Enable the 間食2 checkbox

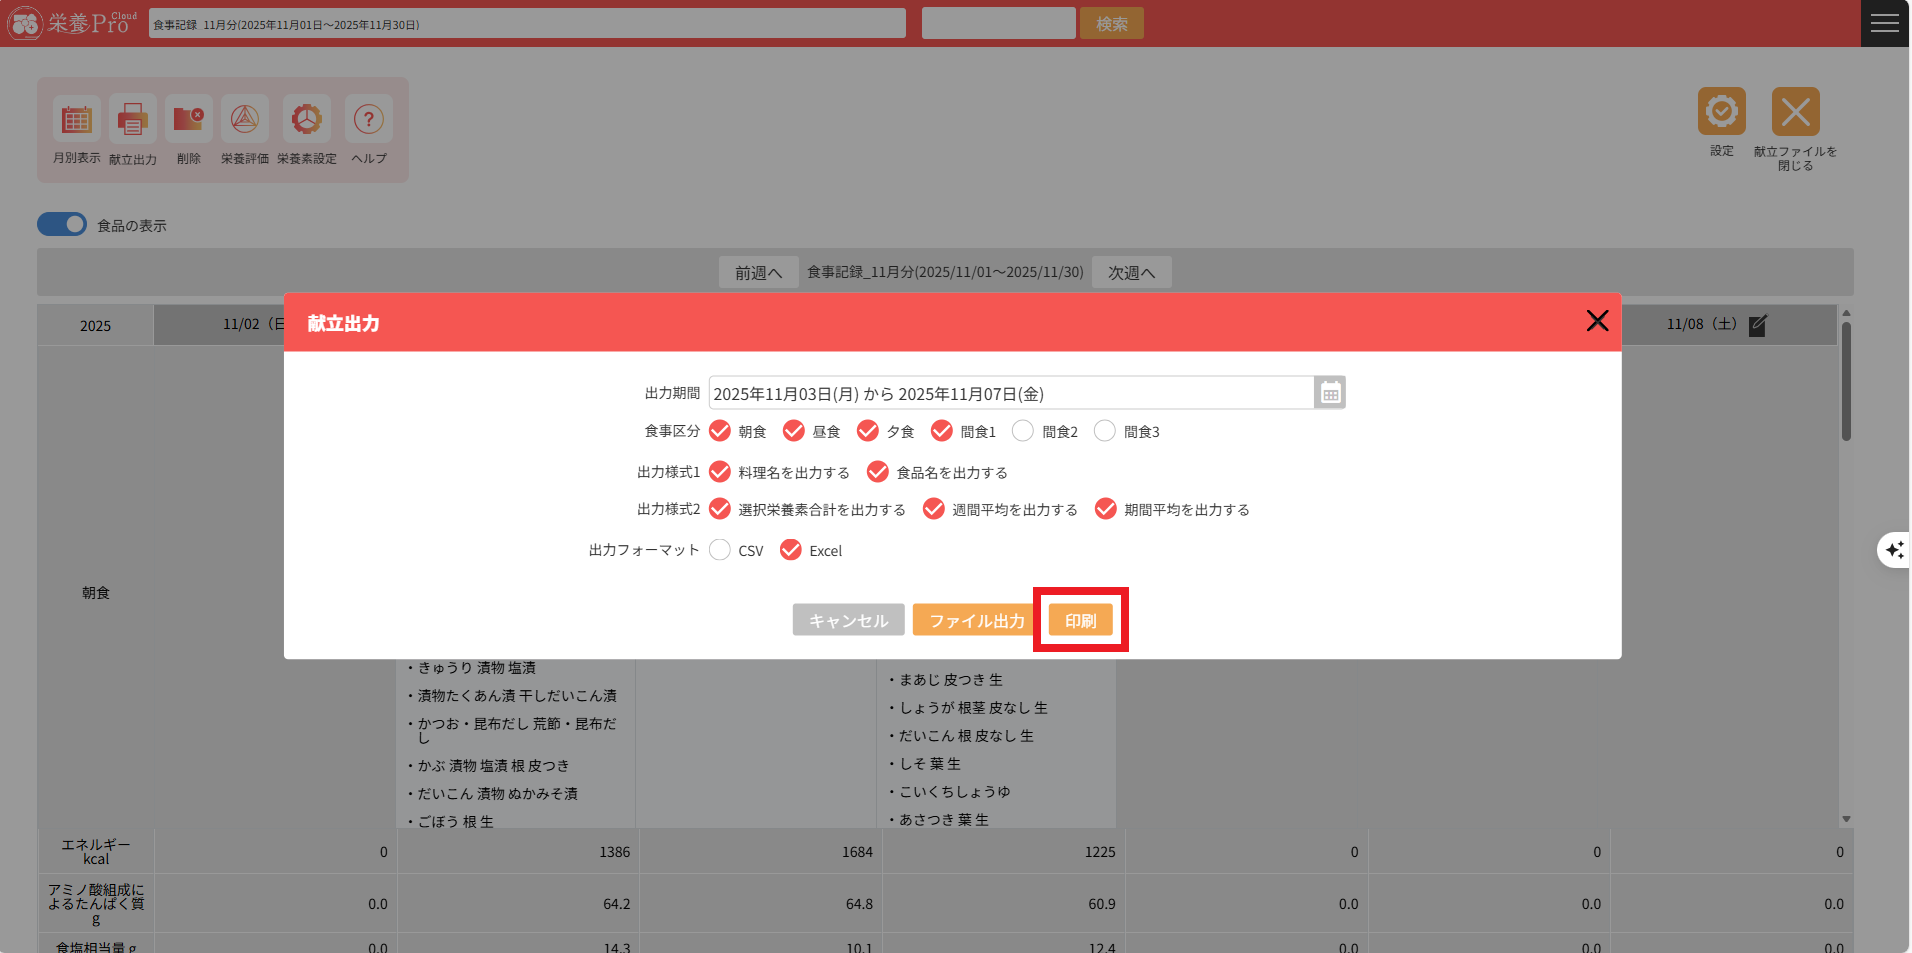click(1023, 431)
